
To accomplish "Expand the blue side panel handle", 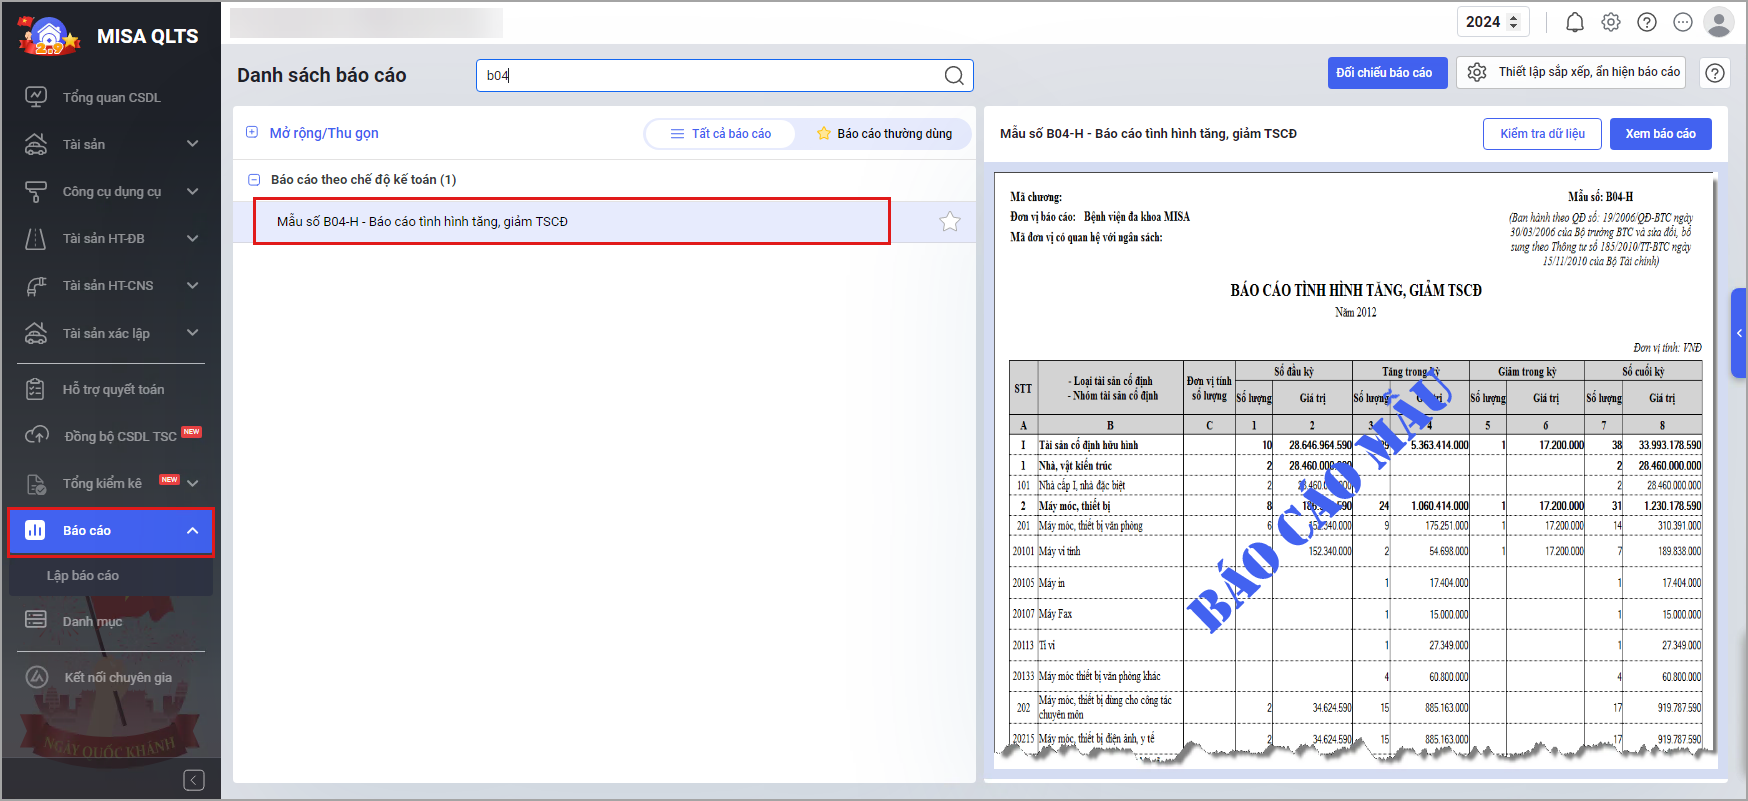I will click(1739, 333).
